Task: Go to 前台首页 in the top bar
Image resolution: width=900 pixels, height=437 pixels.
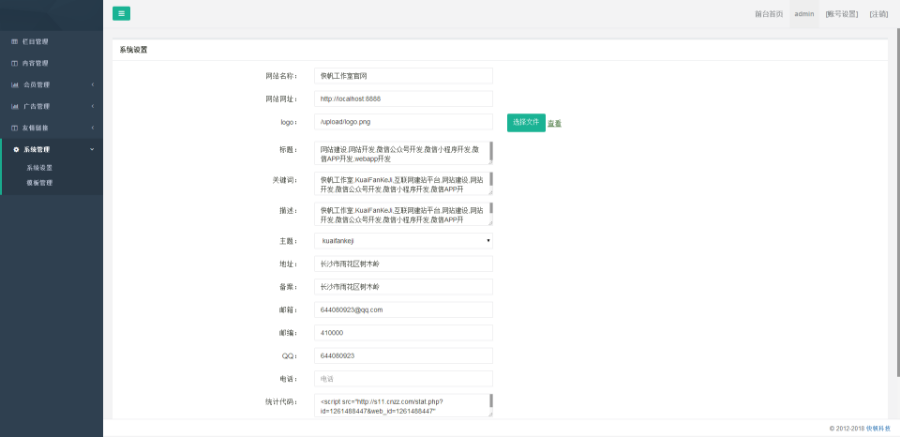Action: tap(769, 14)
